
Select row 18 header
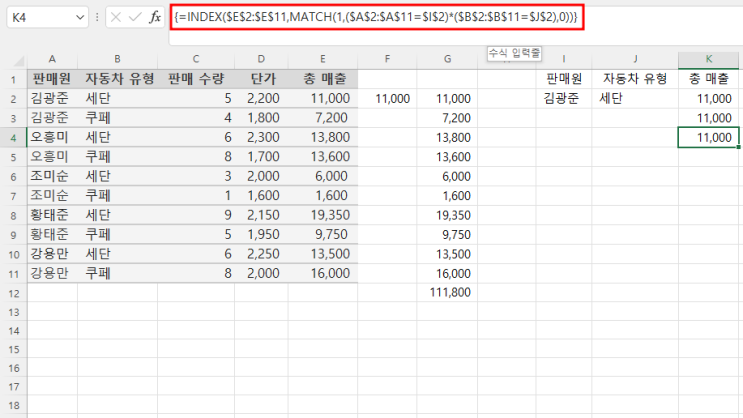pos(14,405)
